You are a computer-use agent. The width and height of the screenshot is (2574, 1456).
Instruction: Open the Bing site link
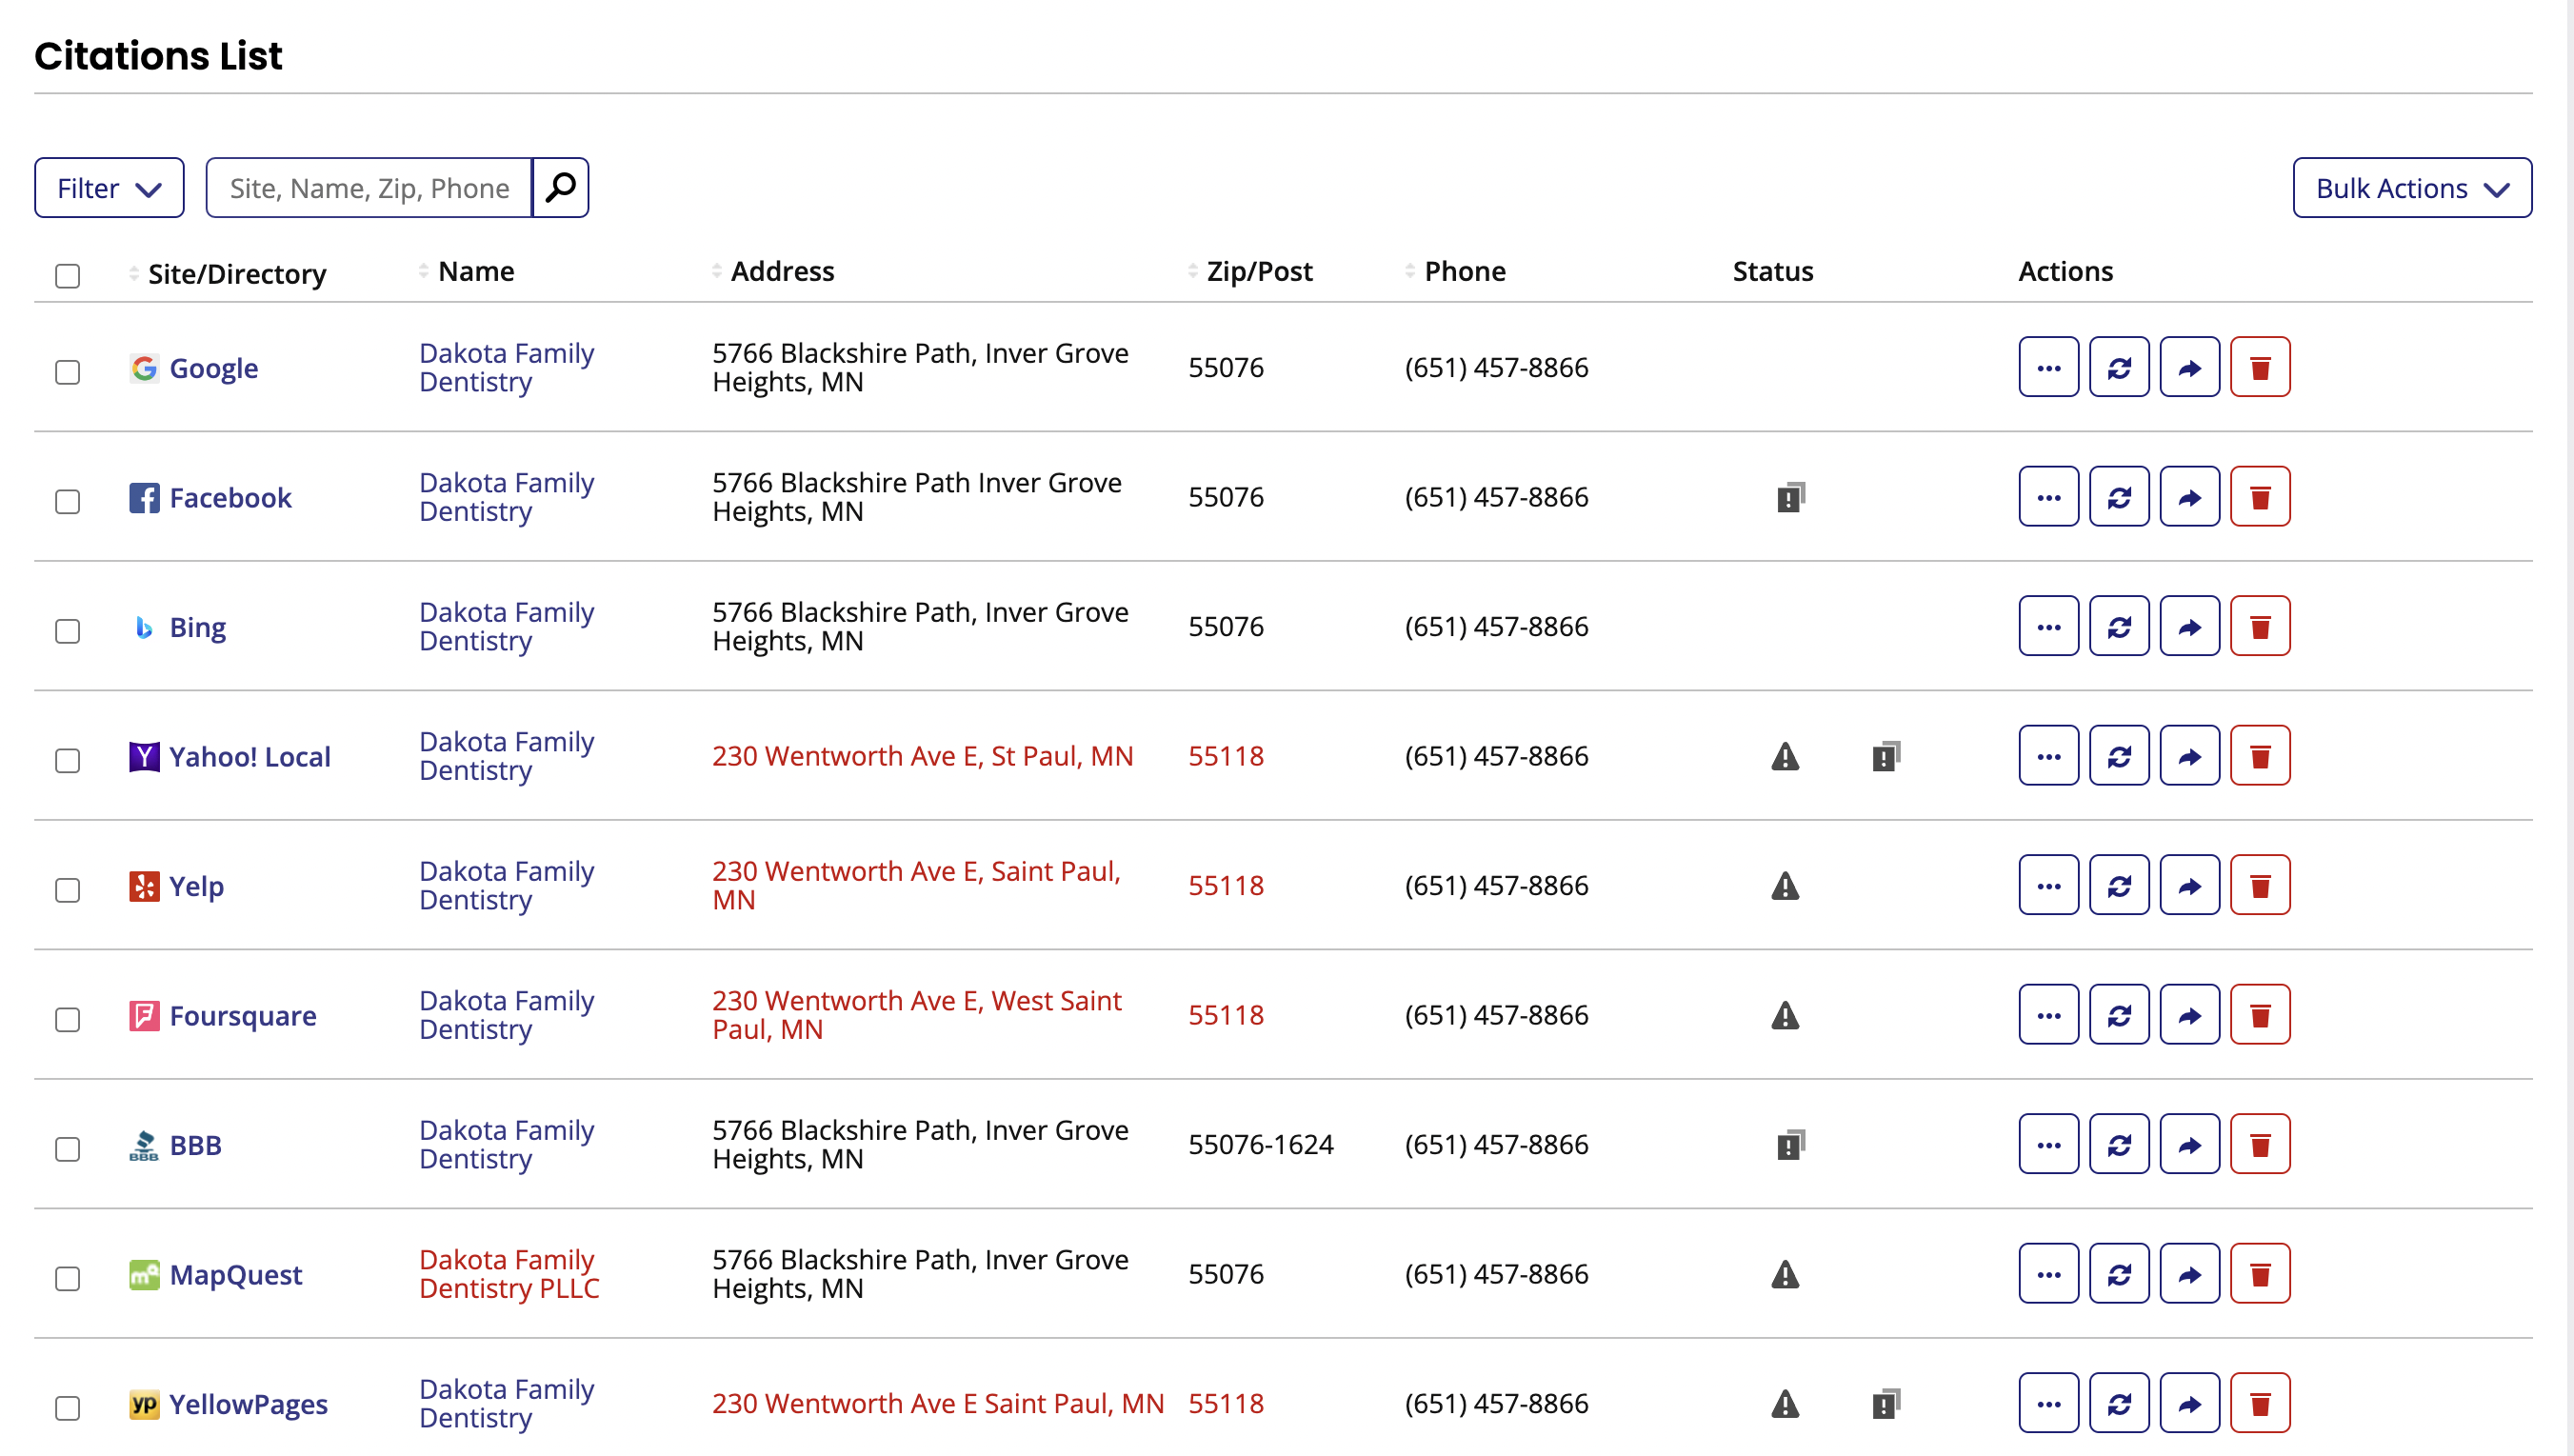point(197,627)
